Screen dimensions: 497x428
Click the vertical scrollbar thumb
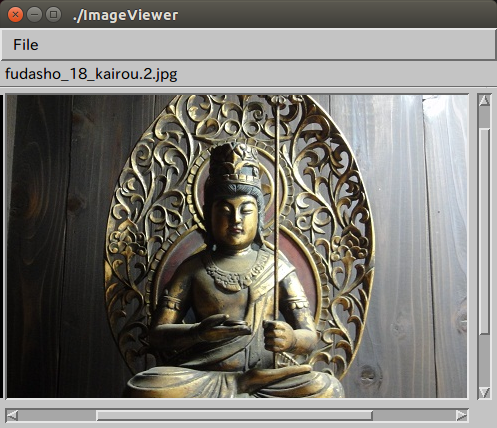click(x=484, y=231)
